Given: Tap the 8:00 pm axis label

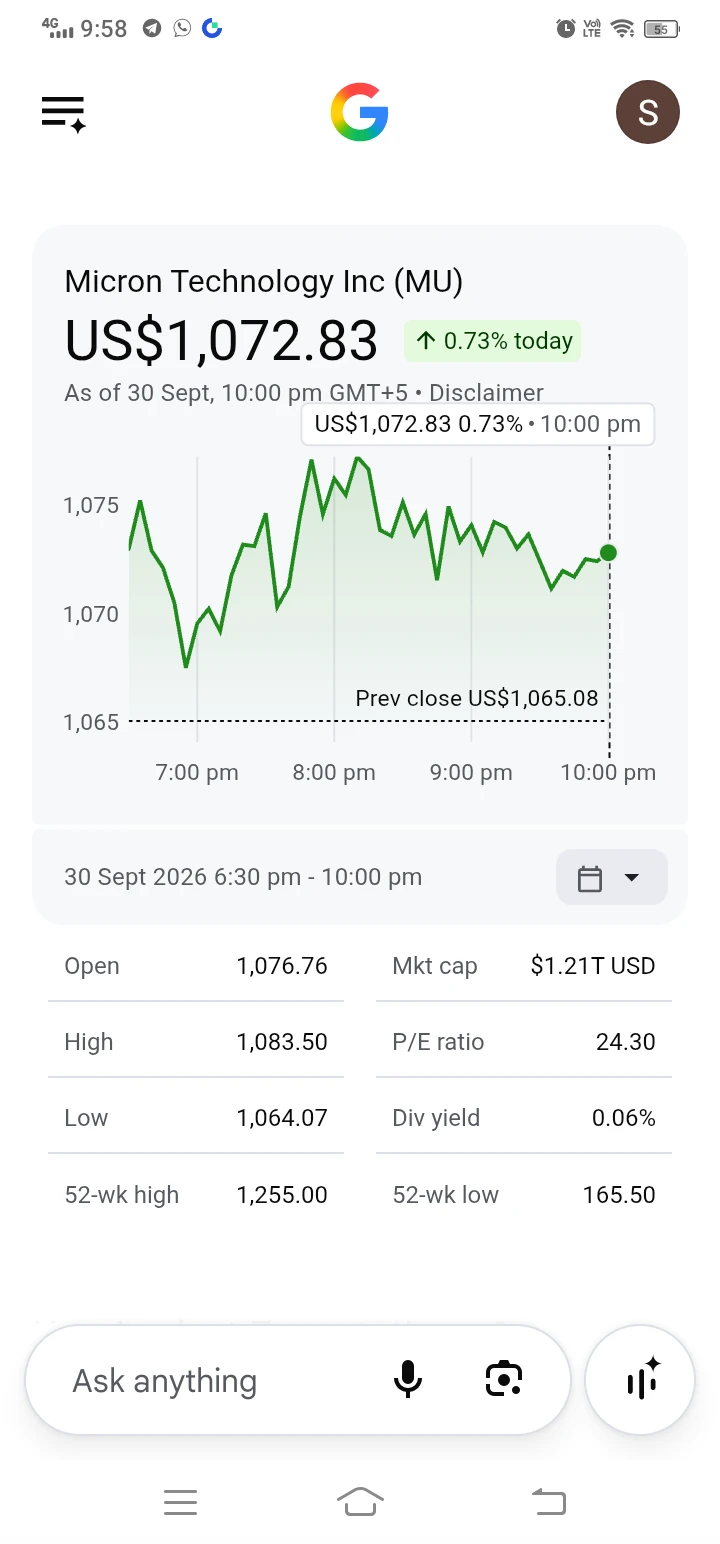Looking at the screenshot, I should (334, 772).
